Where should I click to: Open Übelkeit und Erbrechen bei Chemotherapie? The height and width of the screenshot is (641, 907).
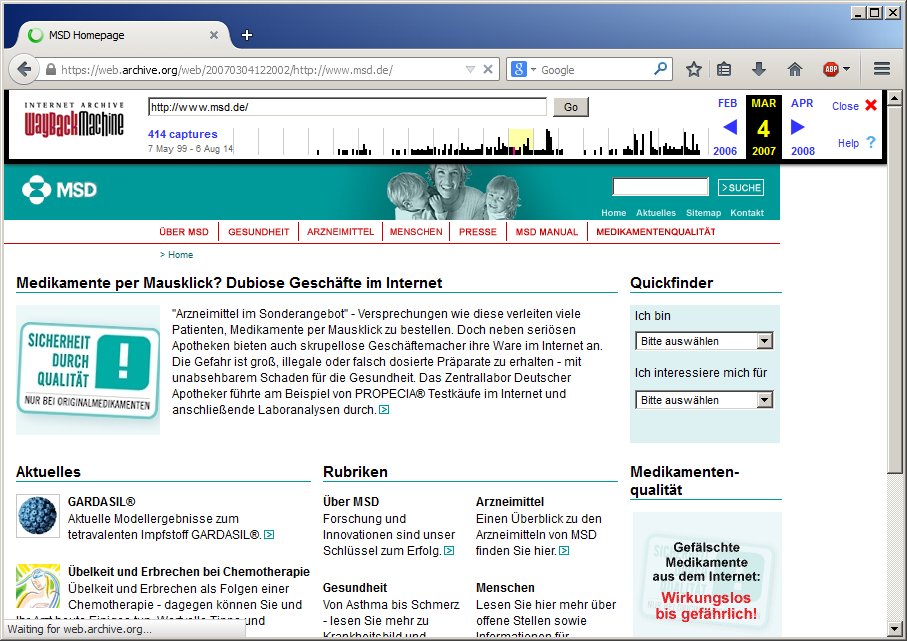189,572
